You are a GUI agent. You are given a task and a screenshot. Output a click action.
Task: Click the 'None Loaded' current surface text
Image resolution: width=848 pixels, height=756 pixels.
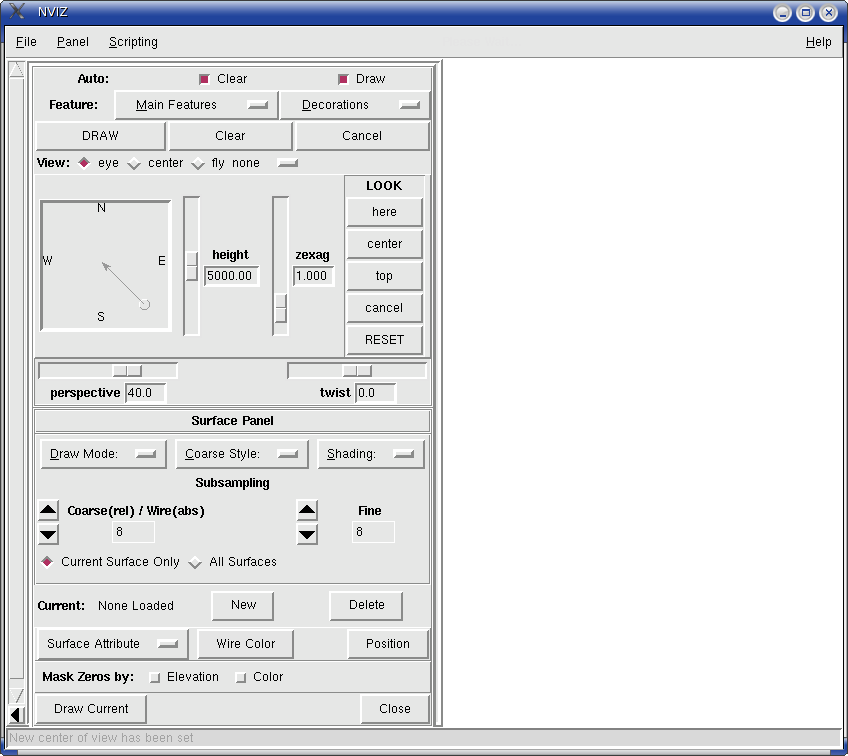136,606
